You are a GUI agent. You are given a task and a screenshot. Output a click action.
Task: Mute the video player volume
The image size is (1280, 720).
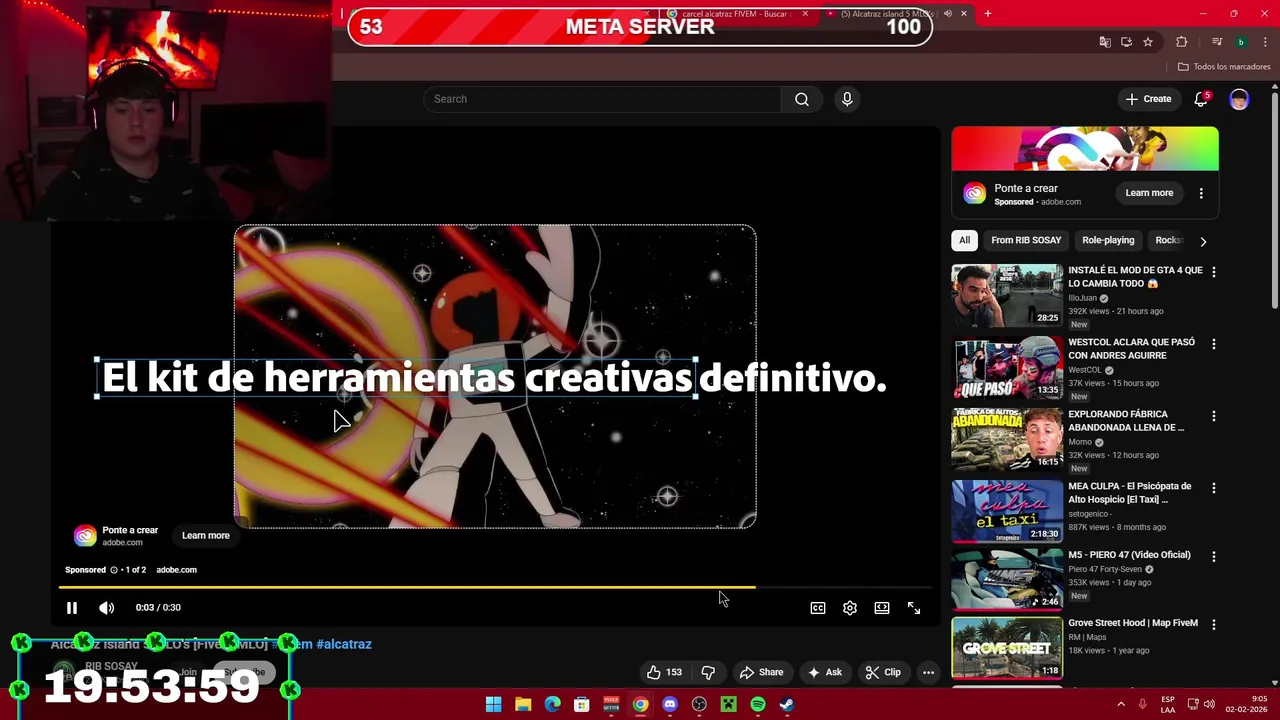tap(106, 607)
